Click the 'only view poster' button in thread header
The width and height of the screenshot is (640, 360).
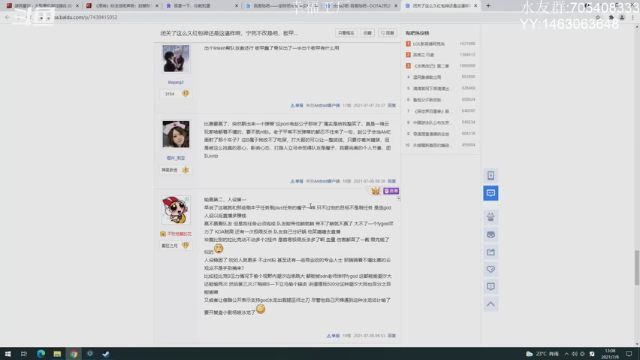coord(346,33)
